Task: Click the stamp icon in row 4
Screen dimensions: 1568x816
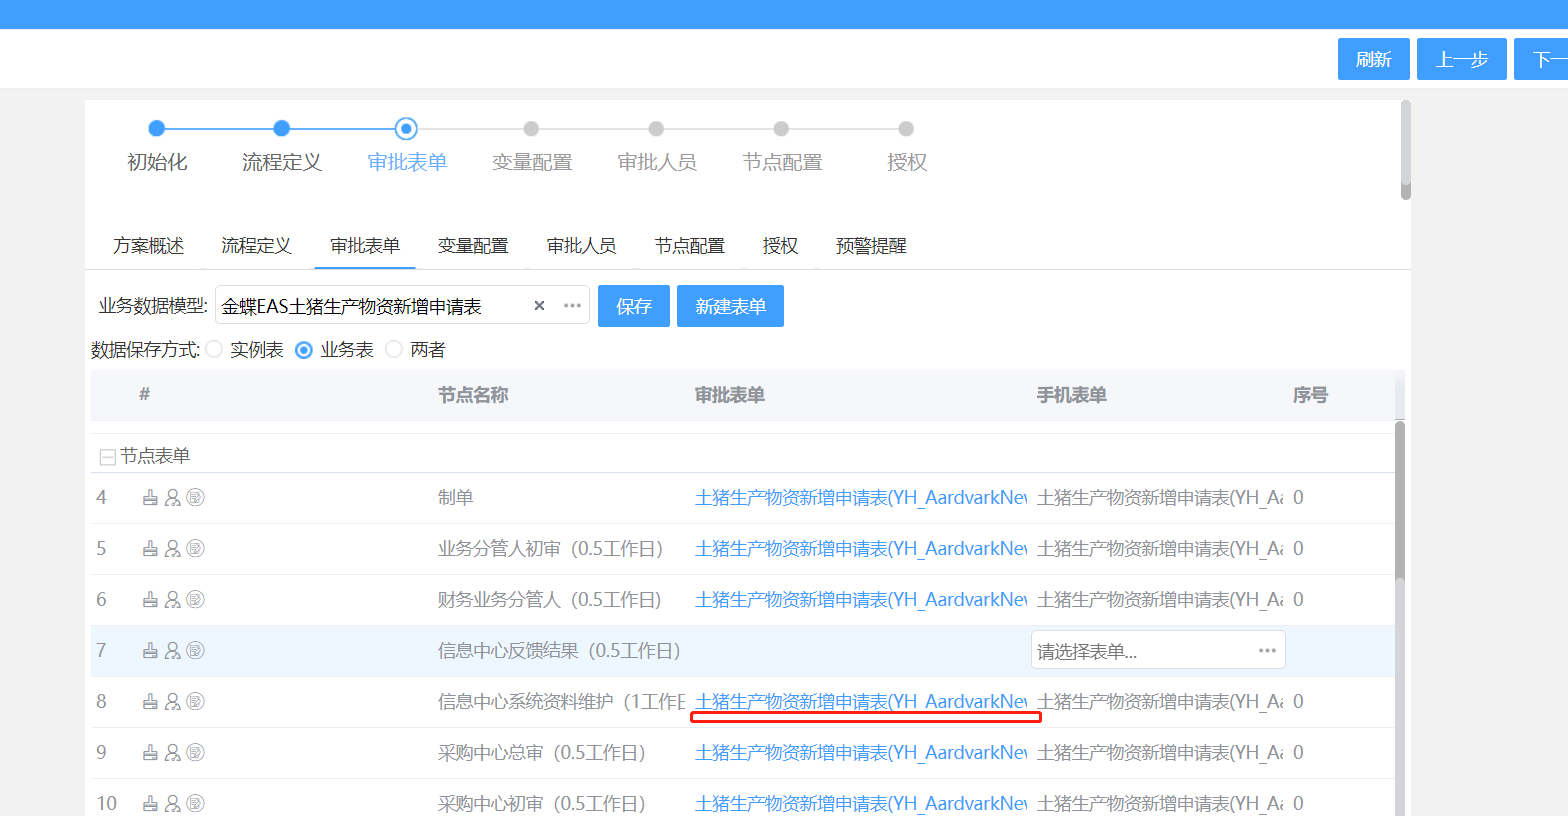Action: 150,498
